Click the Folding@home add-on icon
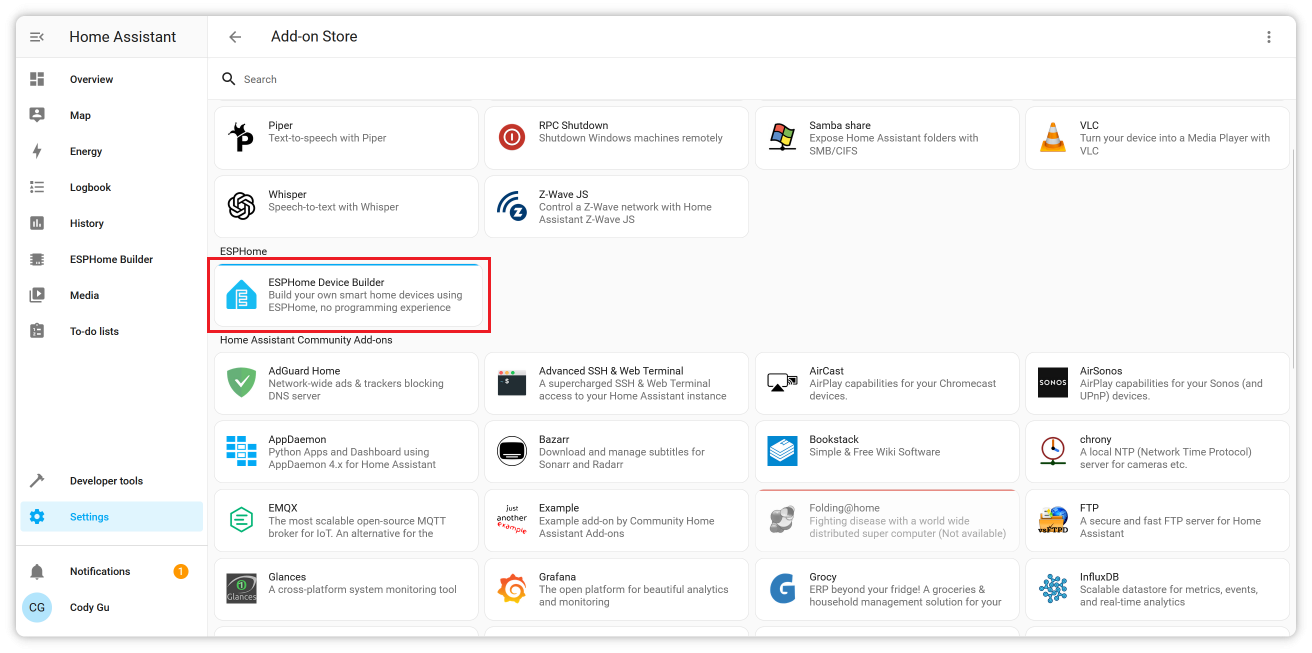The height and width of the screenshot is (653, 1312). pos(782,520)
